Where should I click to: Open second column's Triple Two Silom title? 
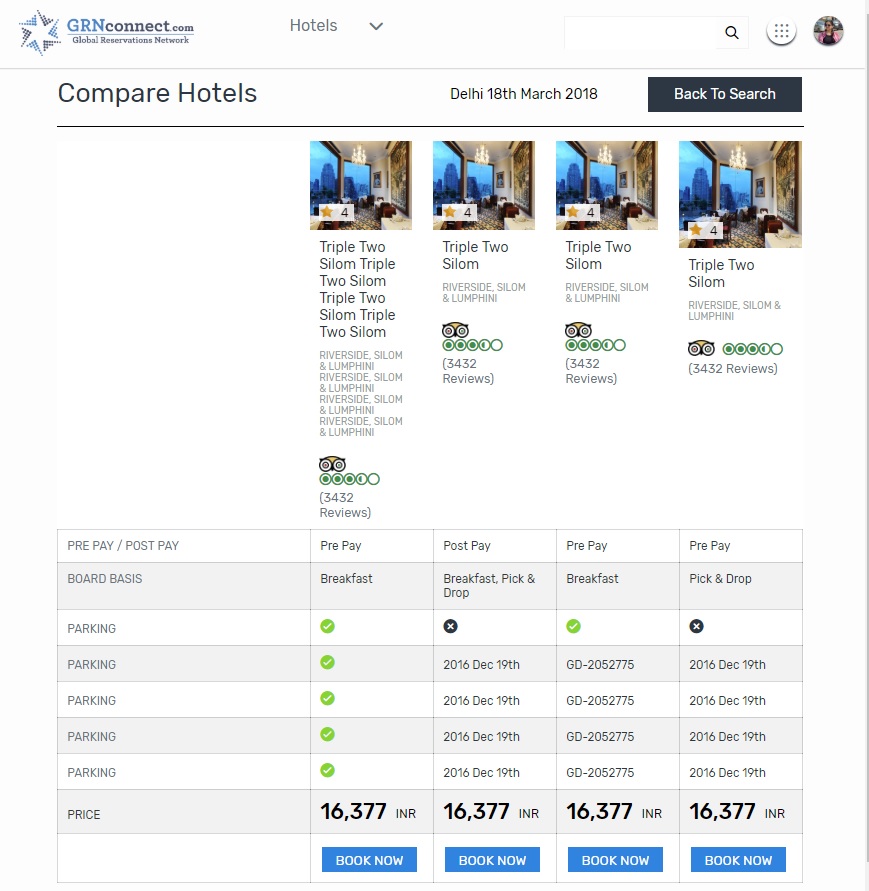coord(475,255)
